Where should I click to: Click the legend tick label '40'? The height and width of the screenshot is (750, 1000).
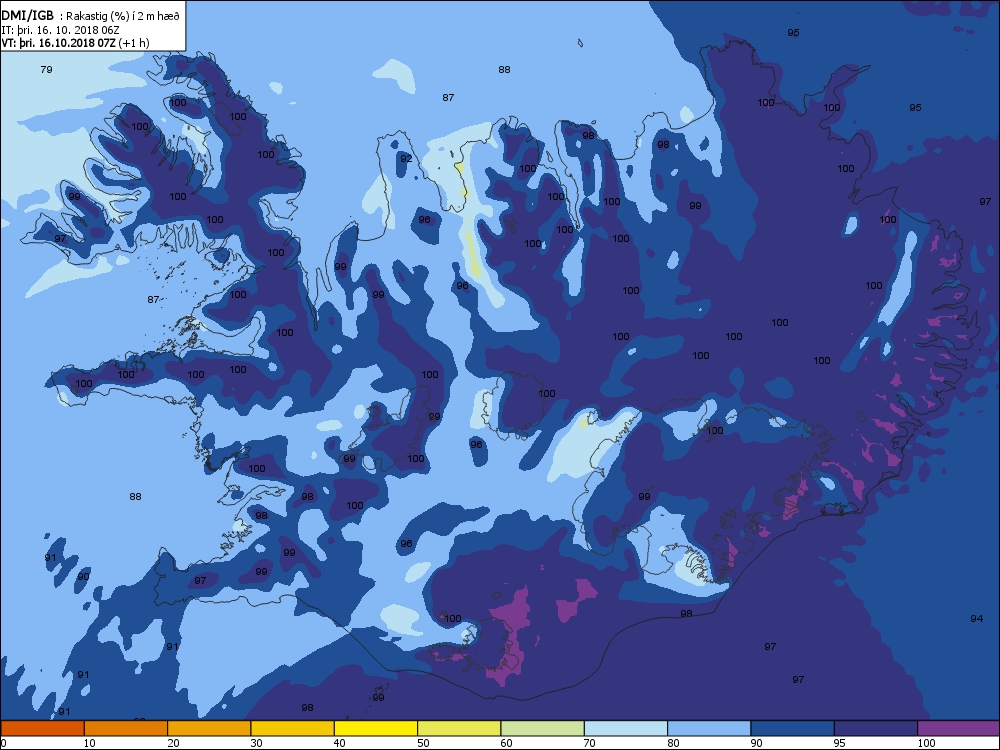coord(340,743)
